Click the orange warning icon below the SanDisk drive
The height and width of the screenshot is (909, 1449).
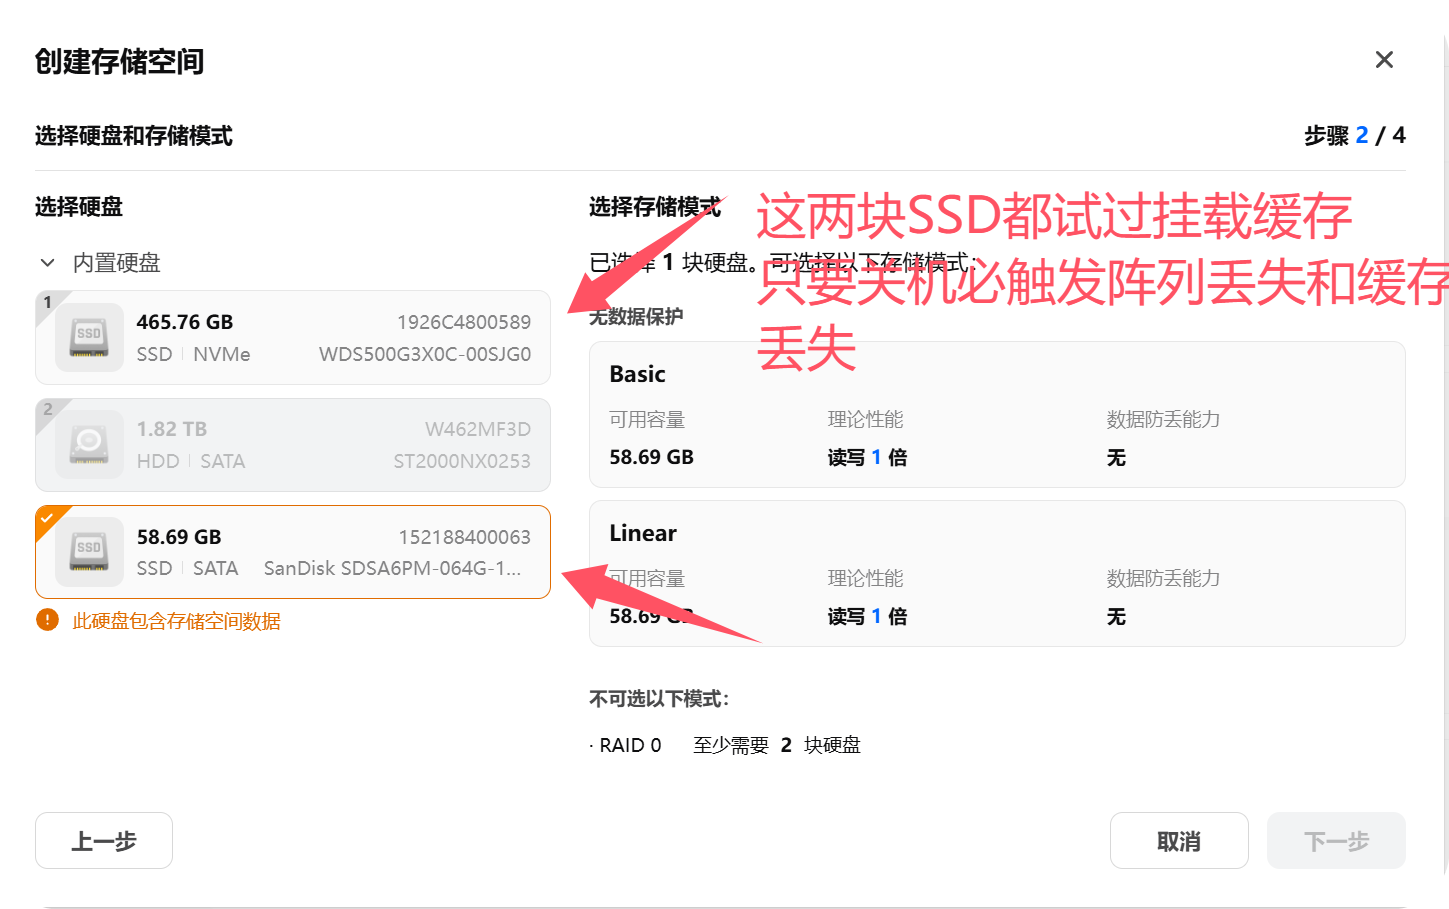coord(49,621)
